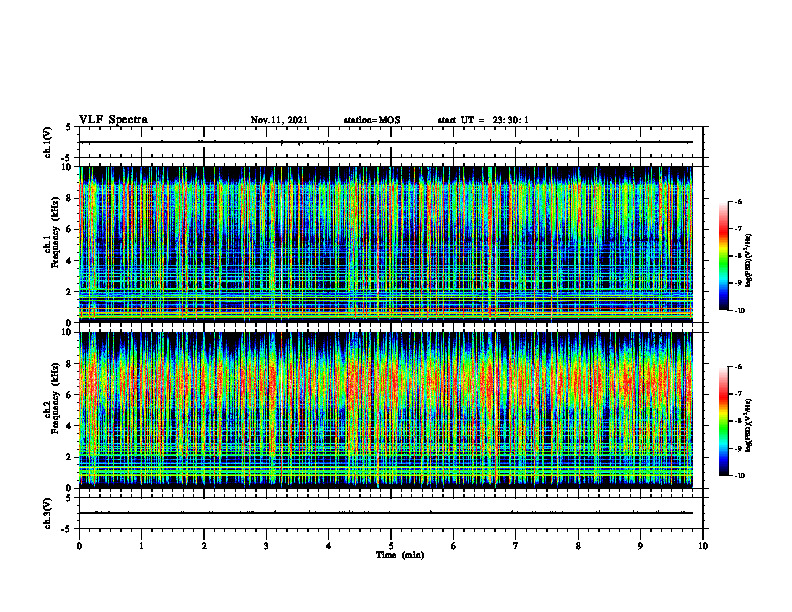Click the "-10" label on ch.1 color scale

(739, 311)
